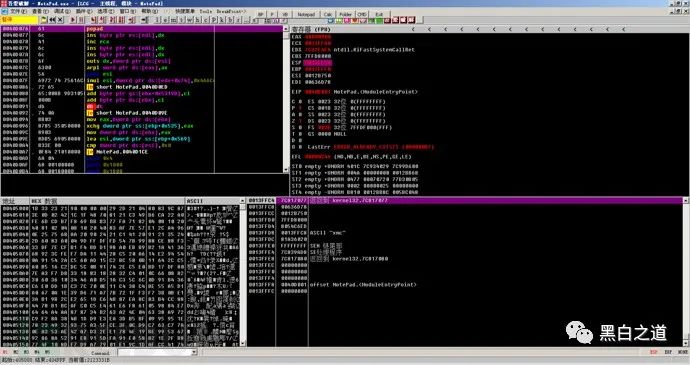690x365 pixels.
Task: Open the Tools menu
Action: coord(206,11)
